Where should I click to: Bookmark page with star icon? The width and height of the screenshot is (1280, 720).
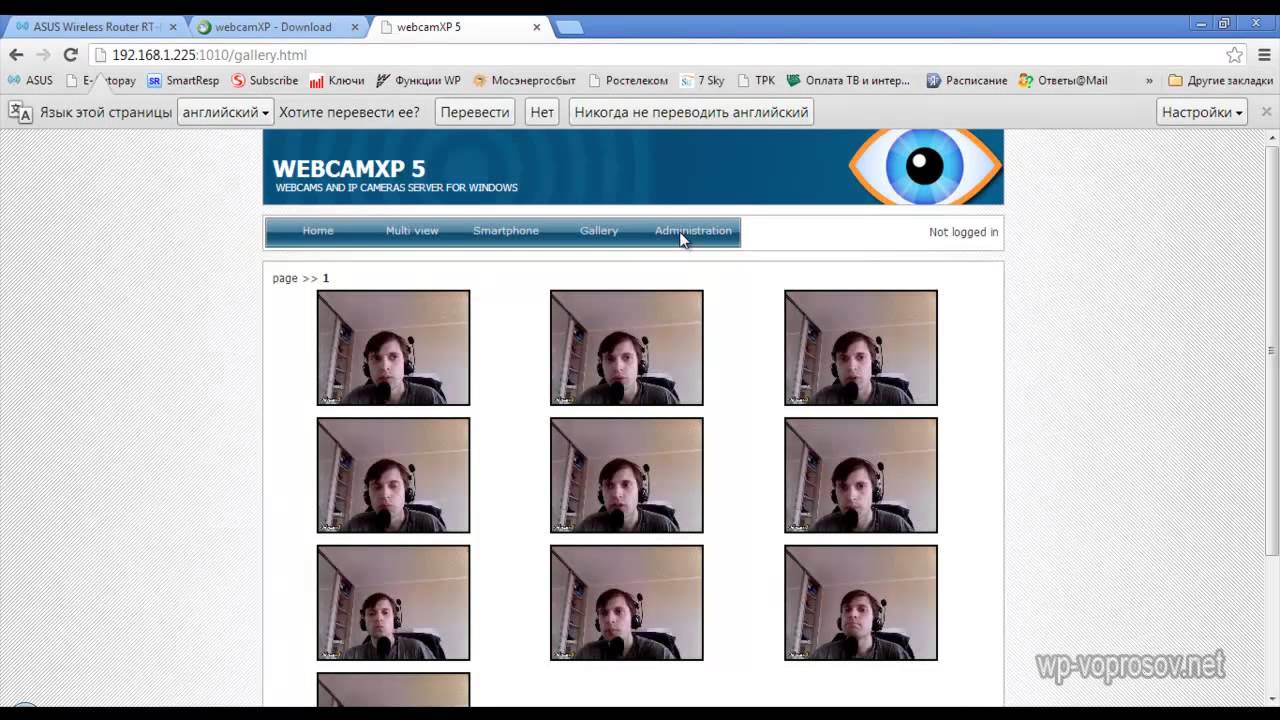(1235, 55)
